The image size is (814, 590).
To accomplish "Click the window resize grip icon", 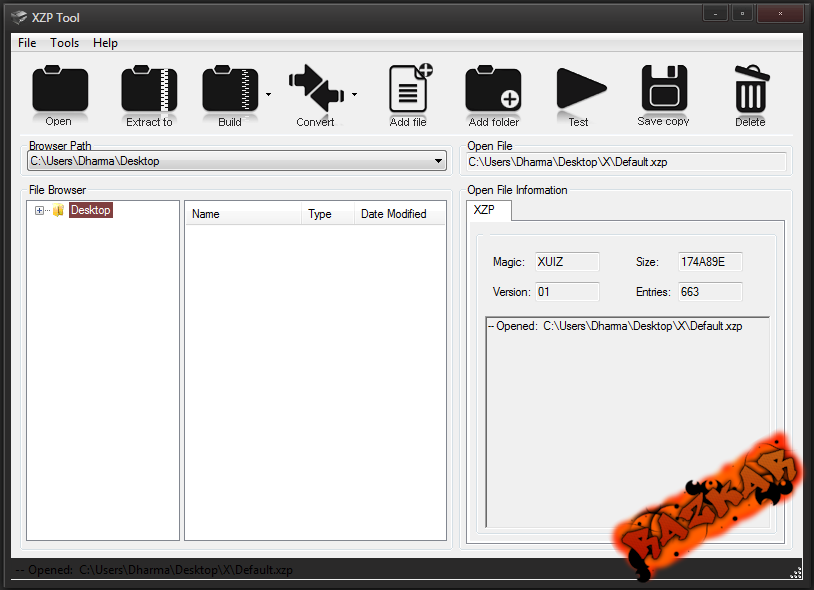I will tap(795, 572).
